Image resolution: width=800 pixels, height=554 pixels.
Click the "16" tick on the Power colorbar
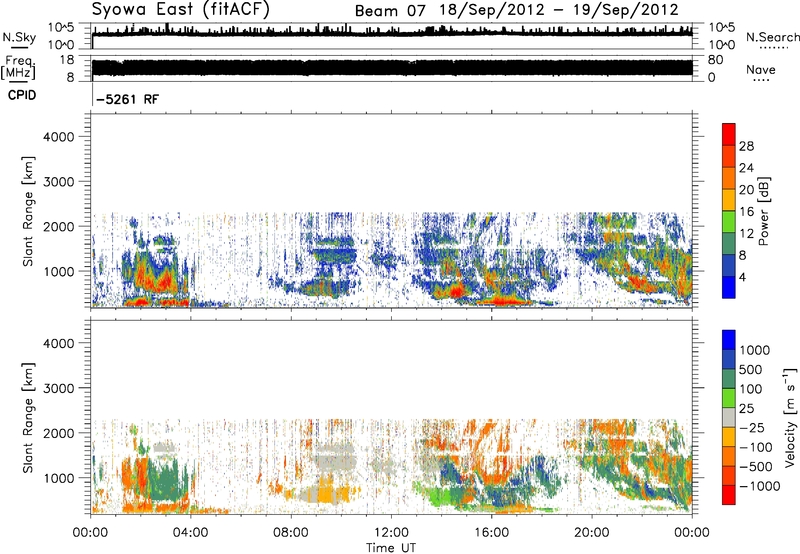tap(746, 212)
